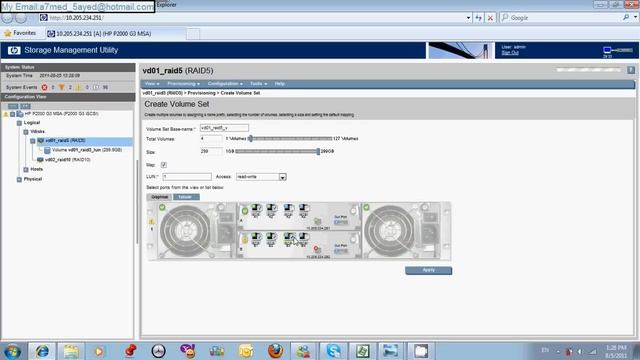Click the search magnifier icon

coord(626,18)
